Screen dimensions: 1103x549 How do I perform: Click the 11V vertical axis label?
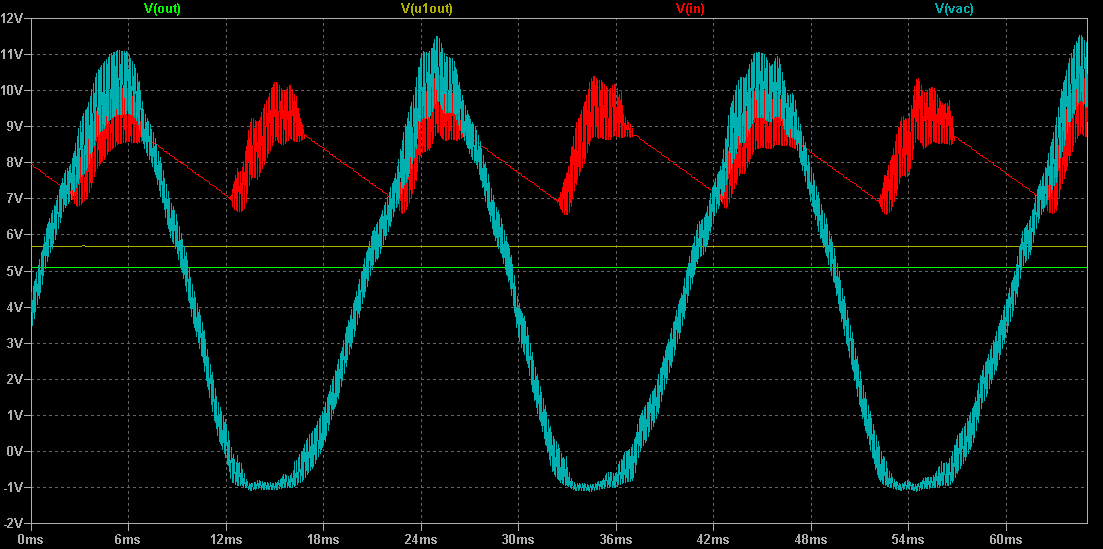(13, 54)
